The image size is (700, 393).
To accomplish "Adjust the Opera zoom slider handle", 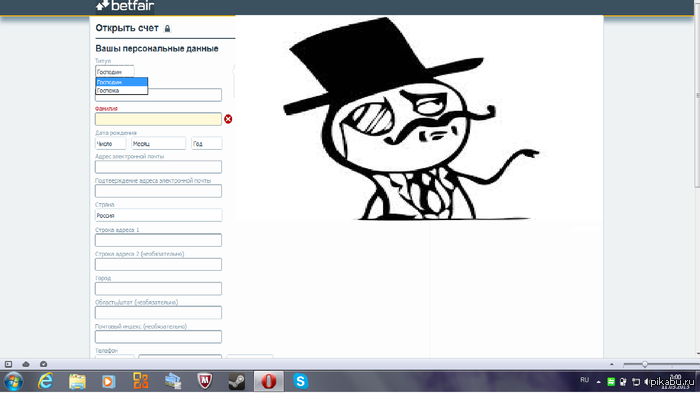I will click(x=645, y=364).
